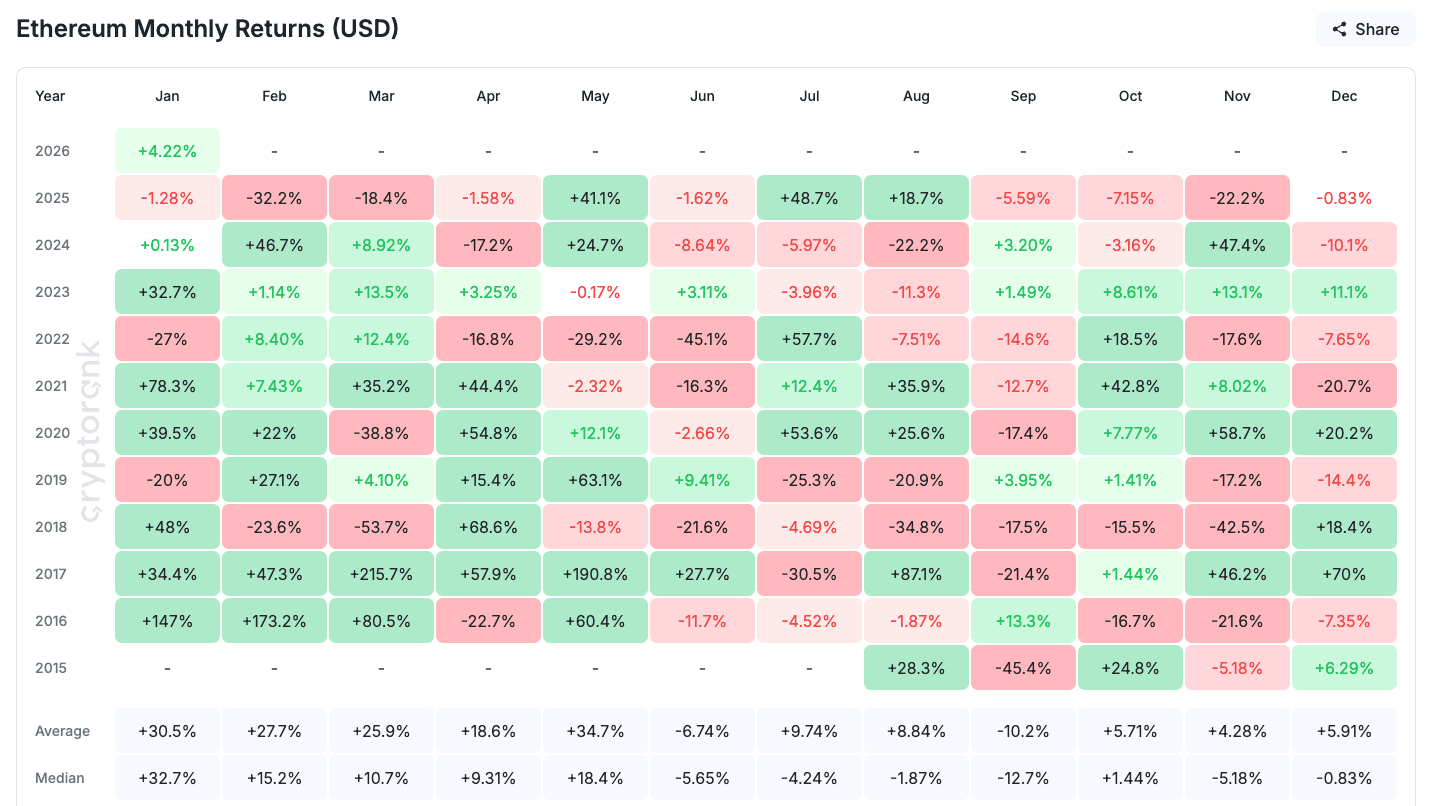
Task: Click the Share button icon
Action: point(1340,29)
